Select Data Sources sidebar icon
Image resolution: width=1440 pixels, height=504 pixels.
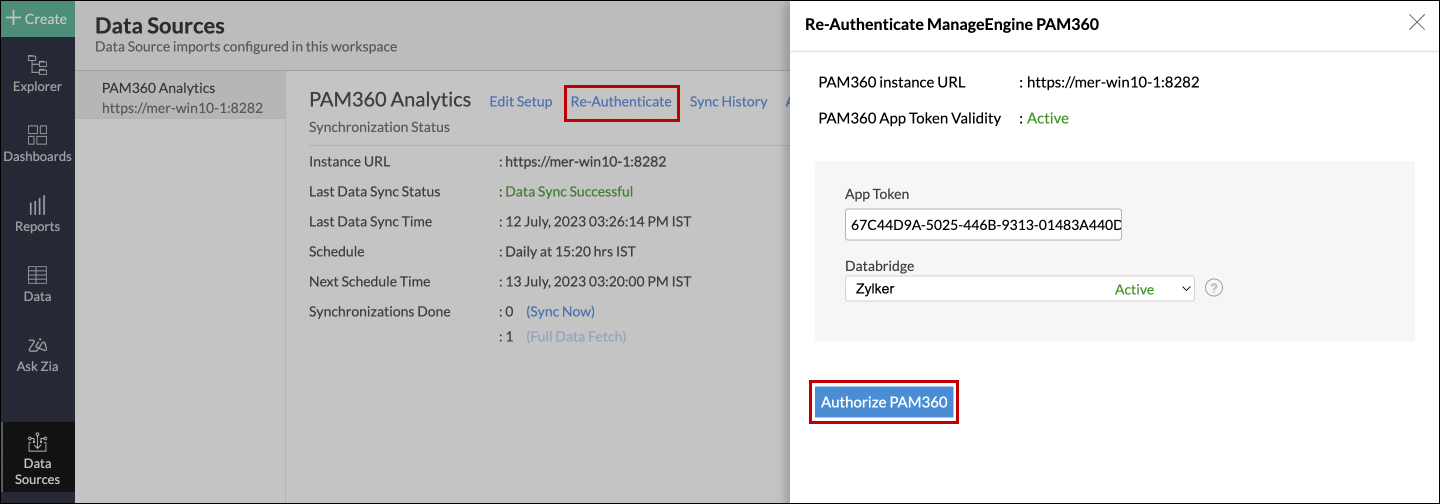pos(37,458)
